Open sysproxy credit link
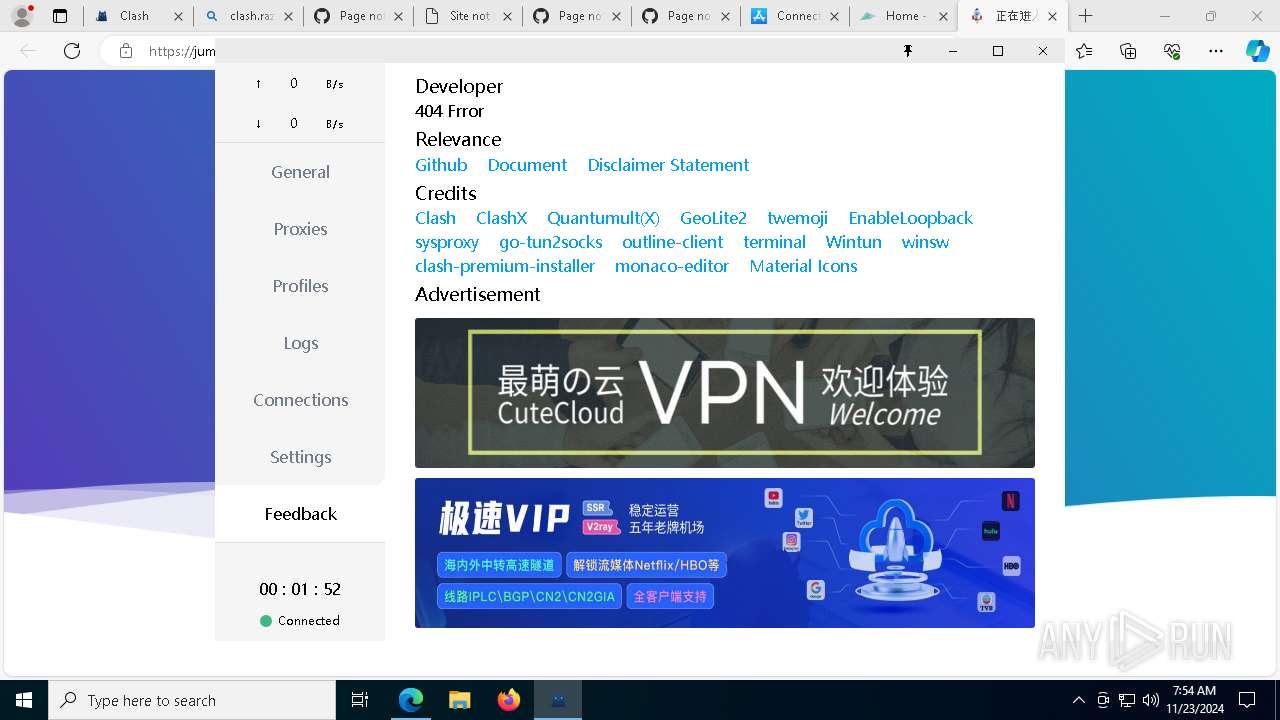The height and width of the screenshot is (720, 1280). pyautogui.click(x=447, y=242)
